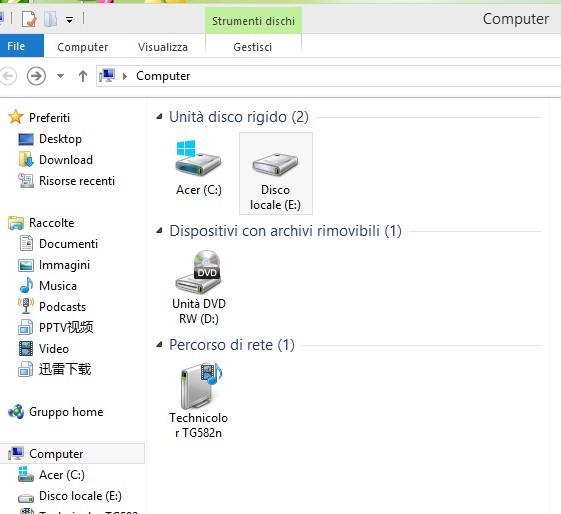Switch to the Visualizza ribbon tab
The width and height of the screenshot is (561, 514).
(x=163, y=47)
